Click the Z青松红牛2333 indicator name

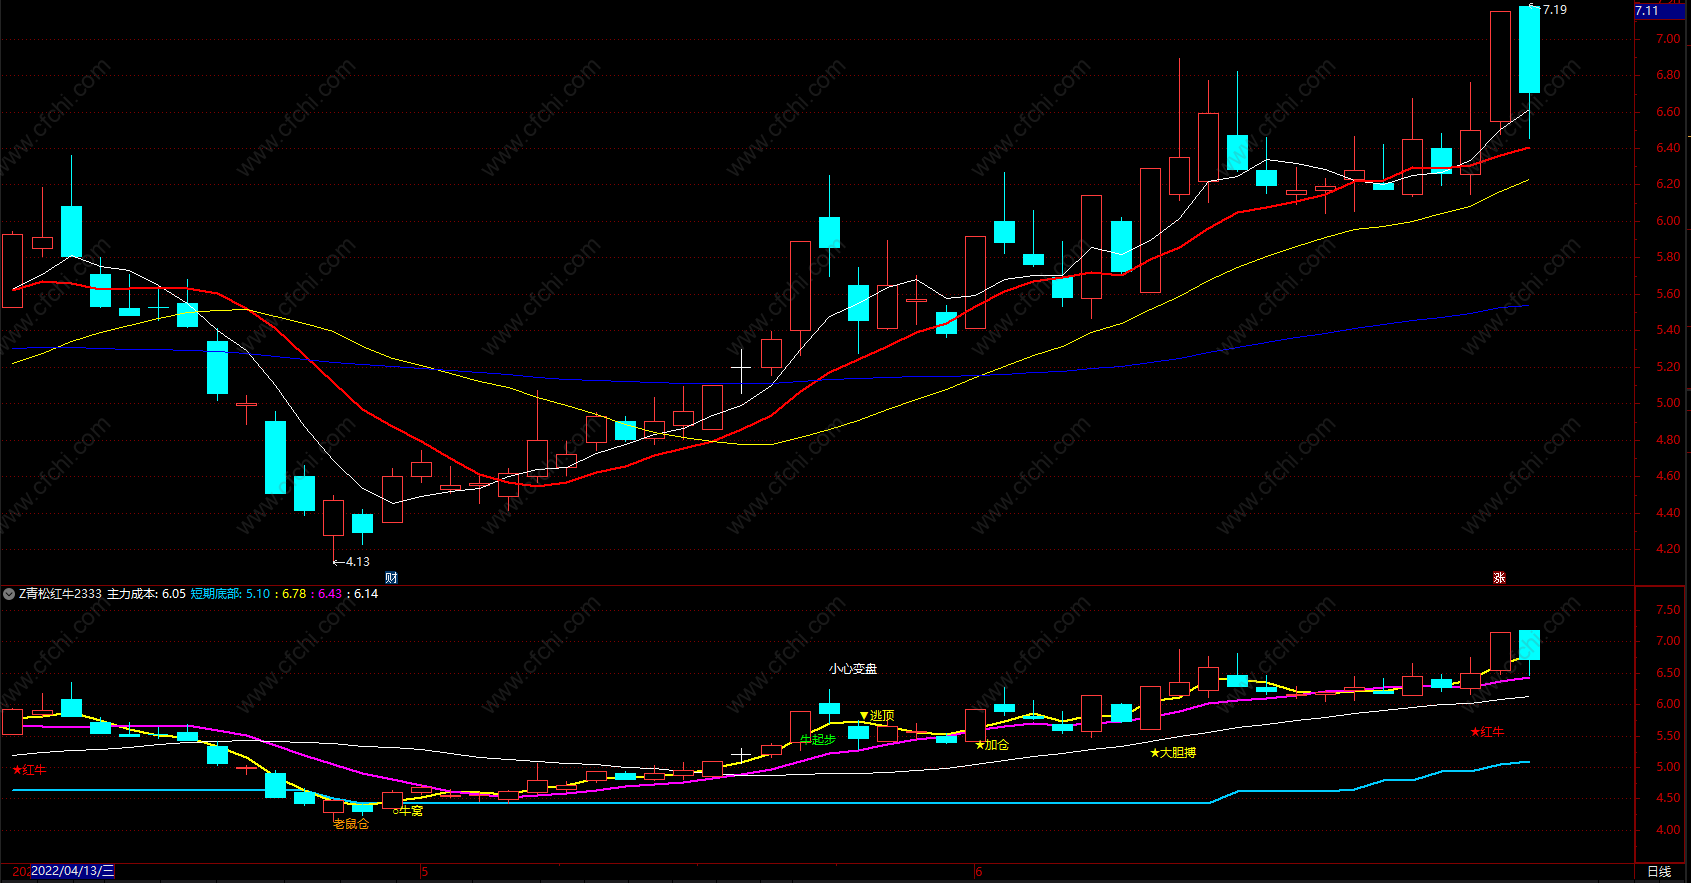[60, 594]
